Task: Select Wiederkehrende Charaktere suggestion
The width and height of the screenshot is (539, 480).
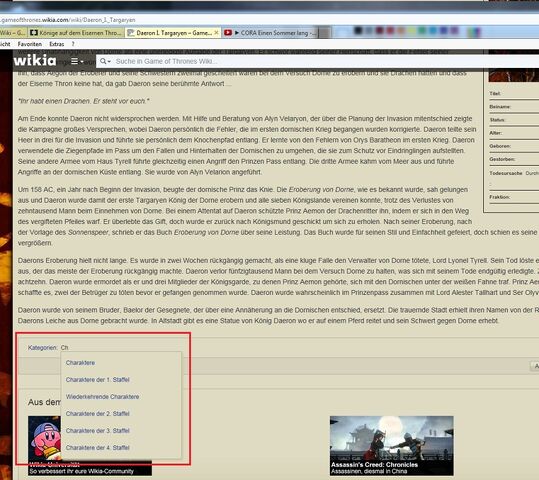Action: coord(102,397)
